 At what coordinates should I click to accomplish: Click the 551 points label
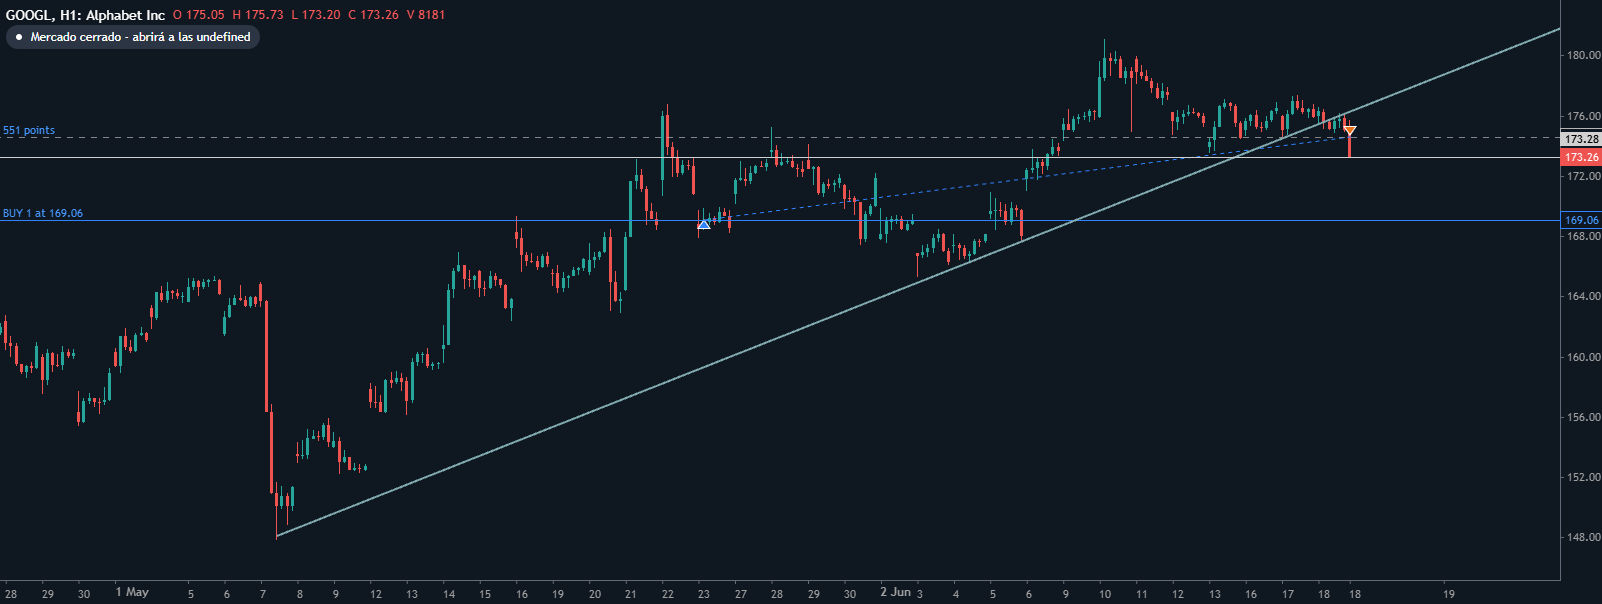pyautogui.click(x=29, y=131)
